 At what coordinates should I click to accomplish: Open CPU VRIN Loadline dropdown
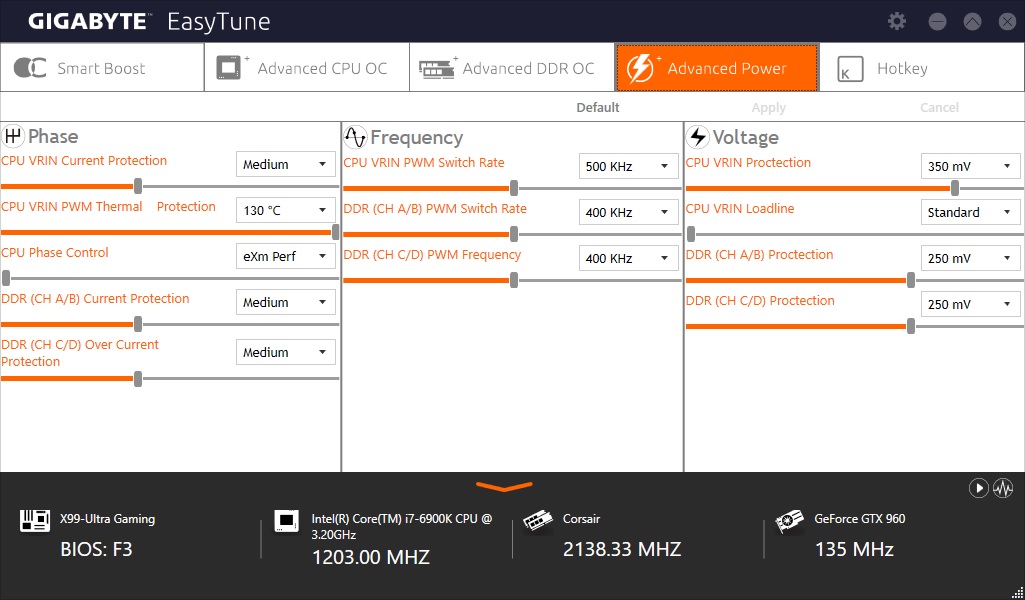point(971,212)
